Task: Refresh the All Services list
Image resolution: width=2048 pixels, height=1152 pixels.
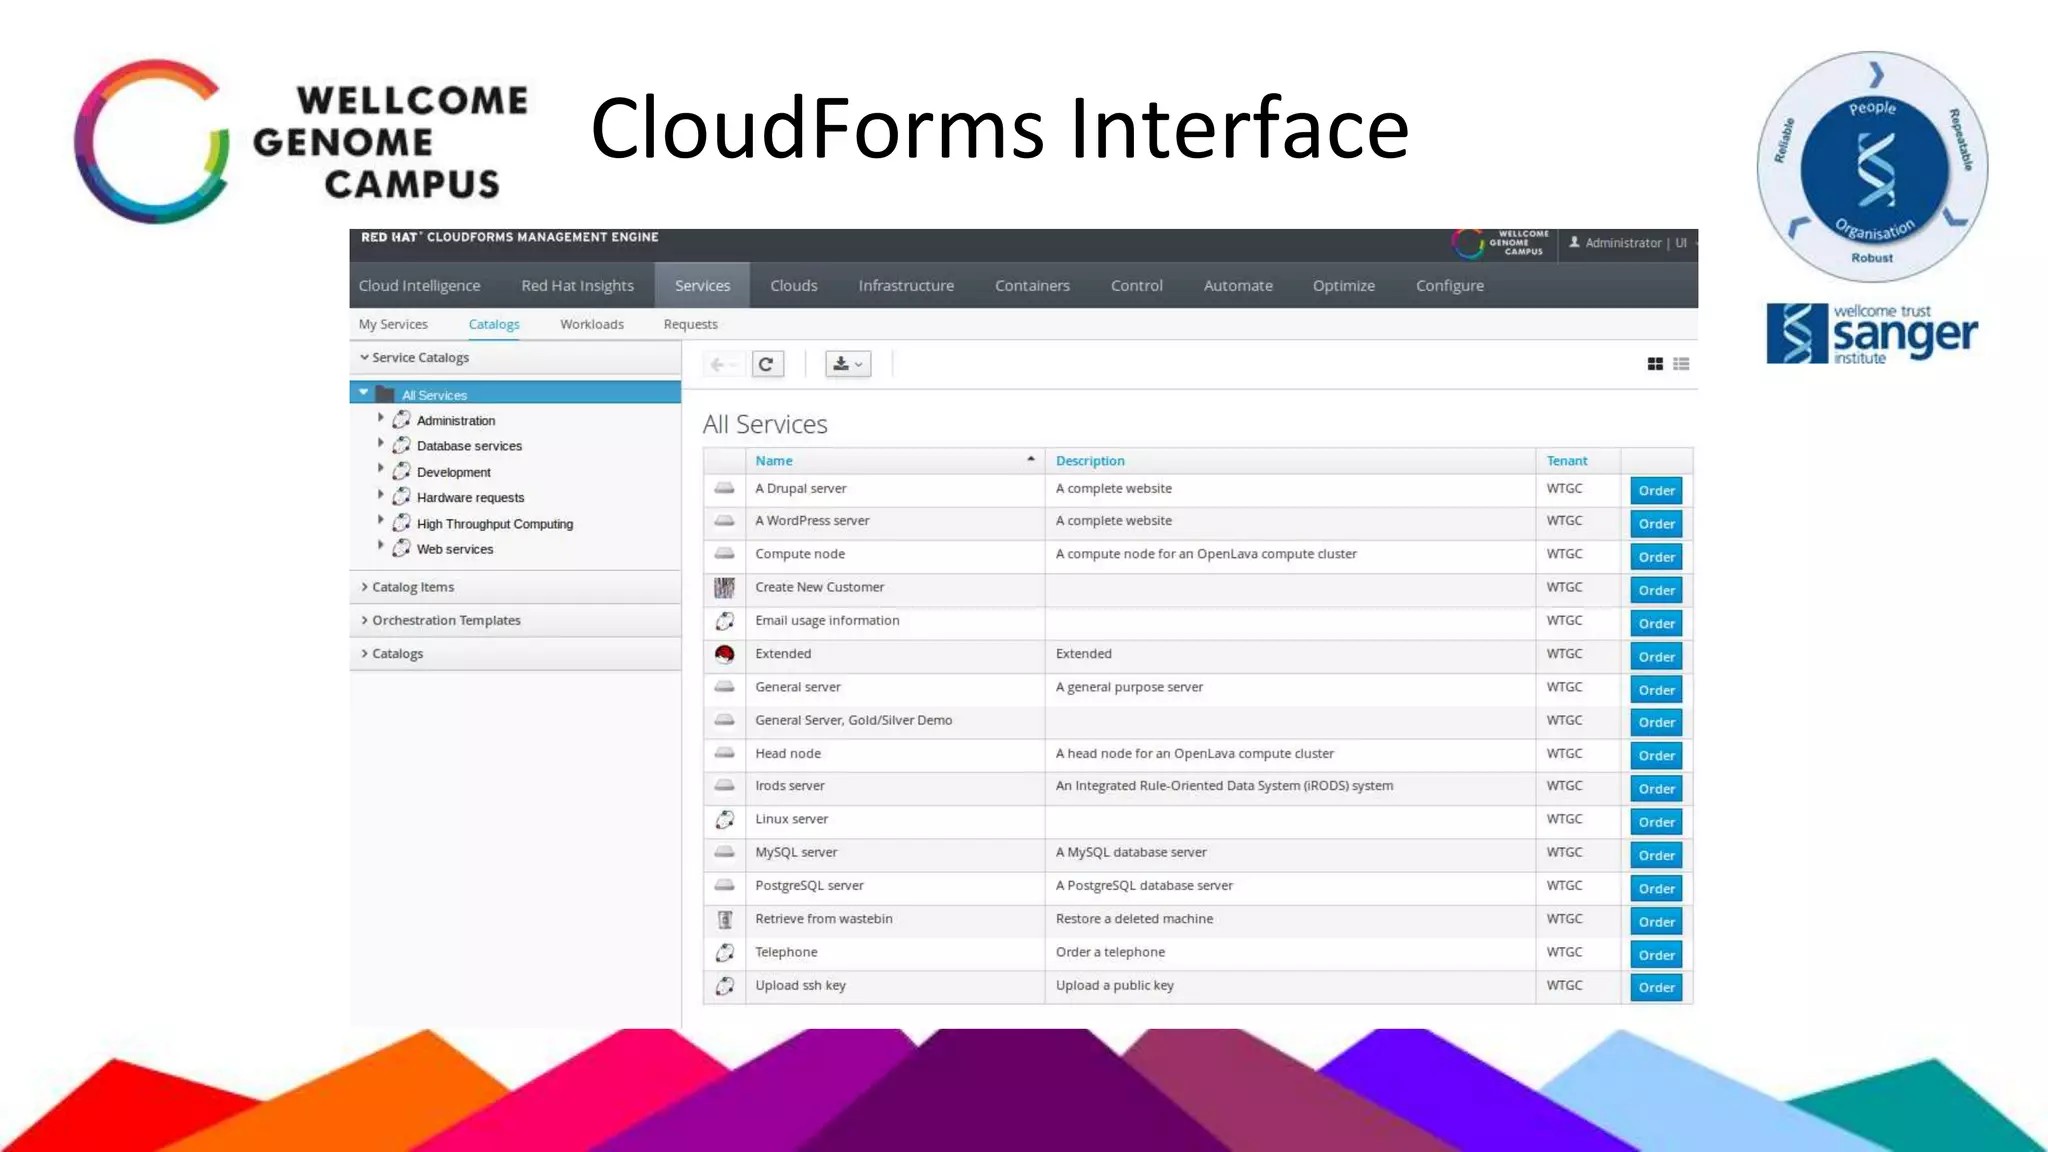Action: tap(767, 365)
